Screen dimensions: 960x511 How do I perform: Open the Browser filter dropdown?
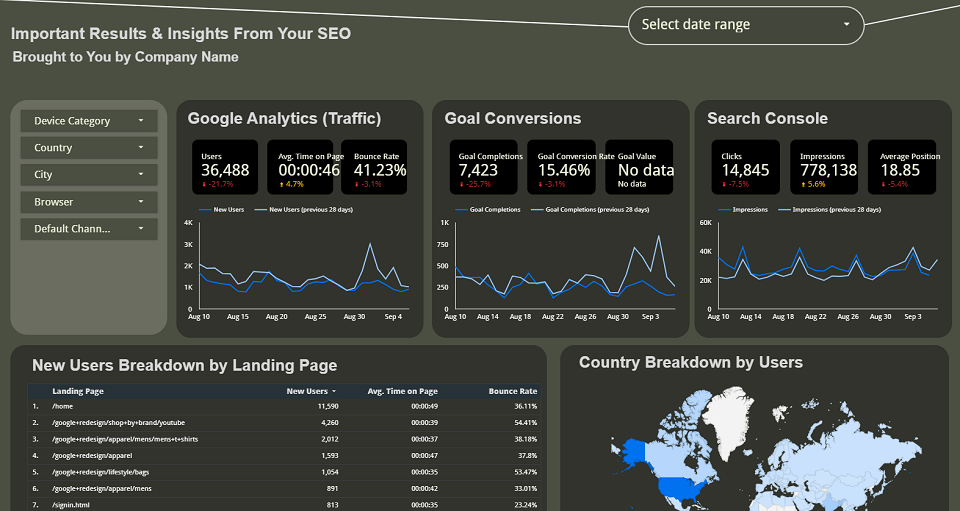coord(89,202)
